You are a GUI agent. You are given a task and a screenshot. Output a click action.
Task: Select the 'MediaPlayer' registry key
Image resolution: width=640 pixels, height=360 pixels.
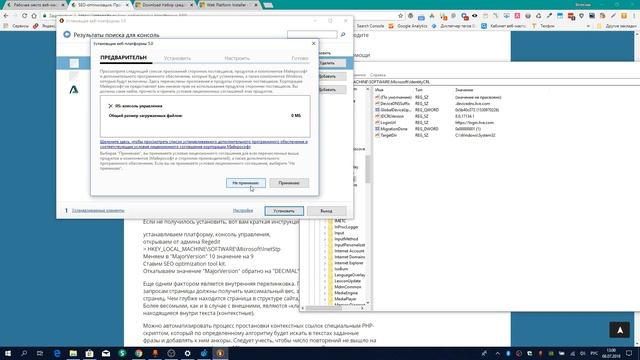[345, 299]
